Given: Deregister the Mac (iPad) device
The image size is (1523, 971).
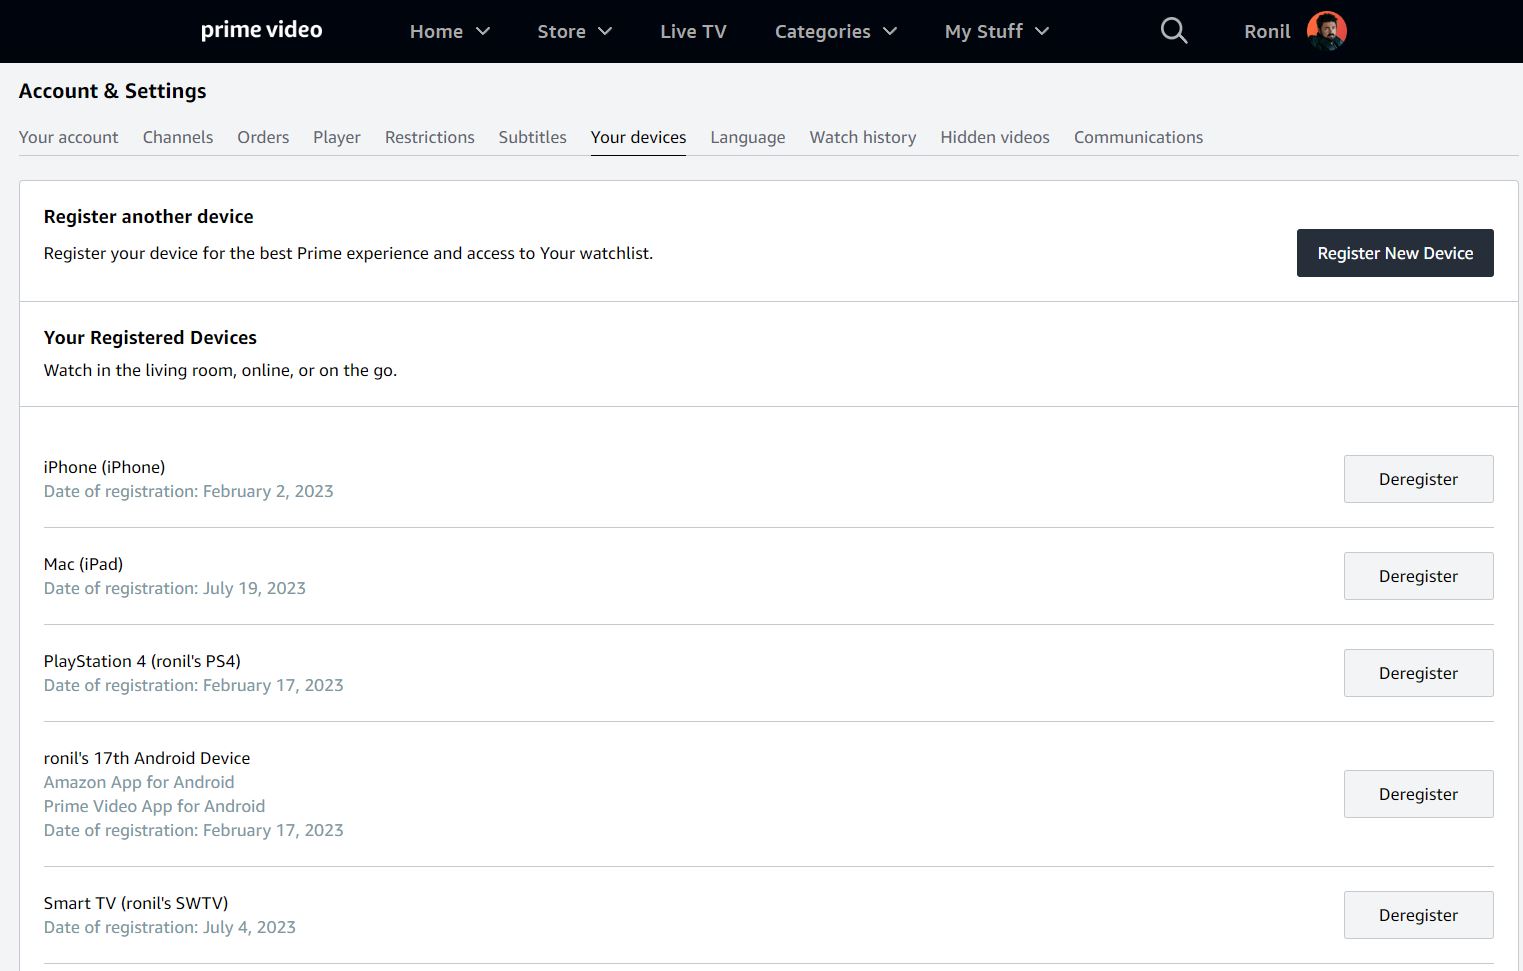Looking at the screenshot, I should point(1417,576).
